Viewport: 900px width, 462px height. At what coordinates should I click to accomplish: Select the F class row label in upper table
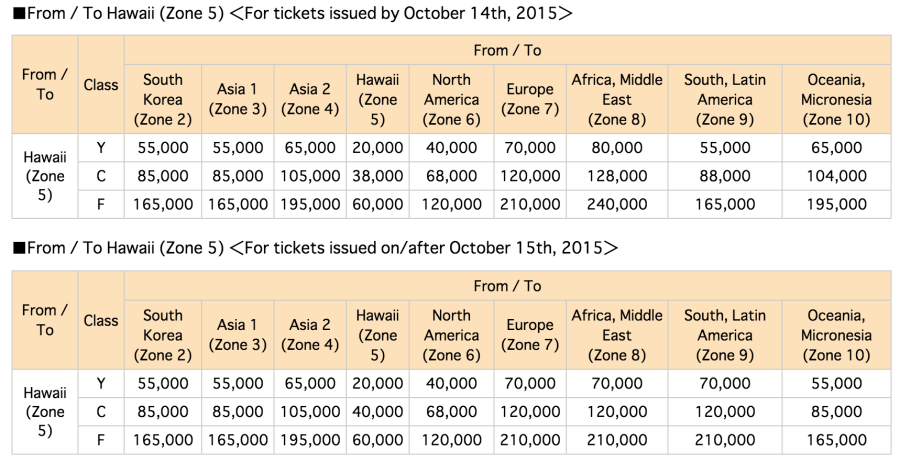101,204
